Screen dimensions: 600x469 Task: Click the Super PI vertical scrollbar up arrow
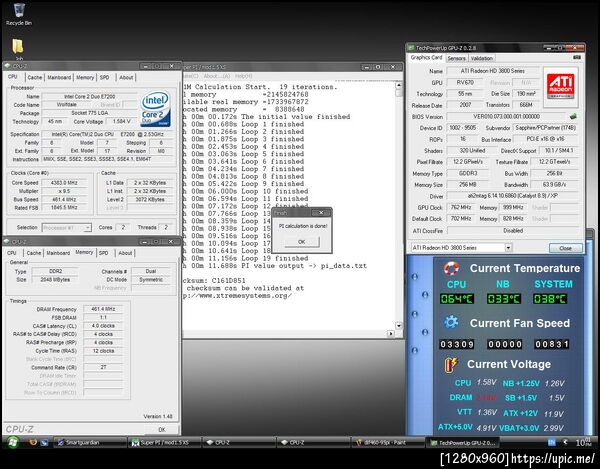click(x=399, y=86)
